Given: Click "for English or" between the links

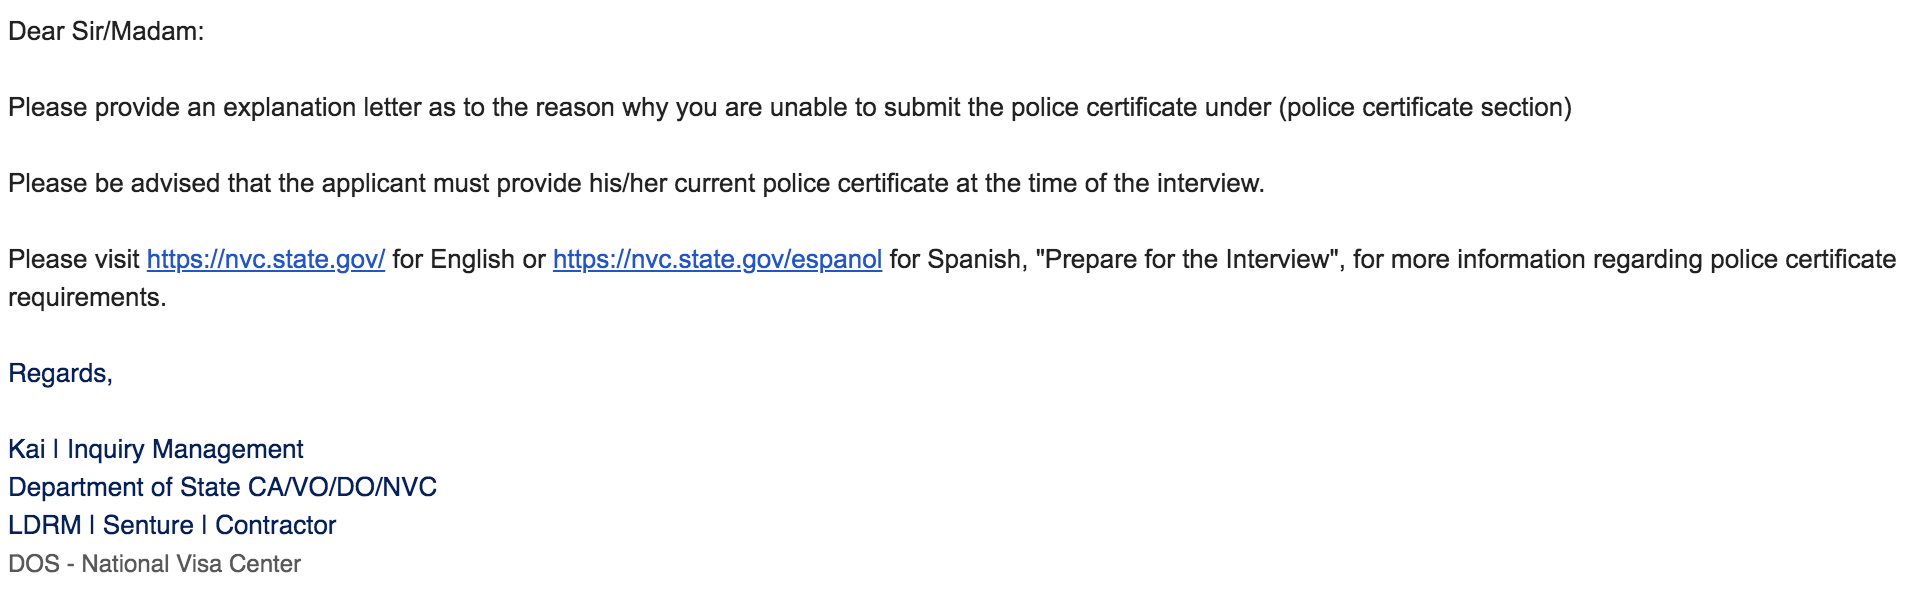Looking at the screenshot, I should pyautogui.click(x=469, y=260).
